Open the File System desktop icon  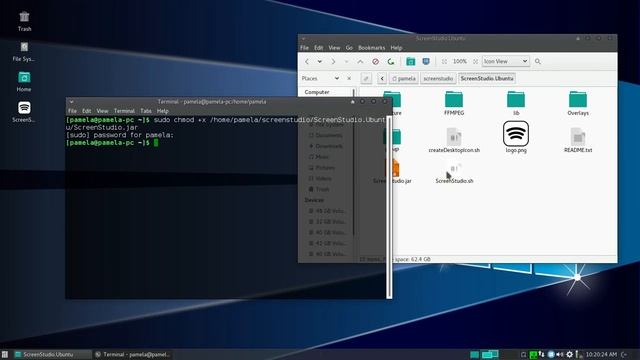click(x=24, y=52)
